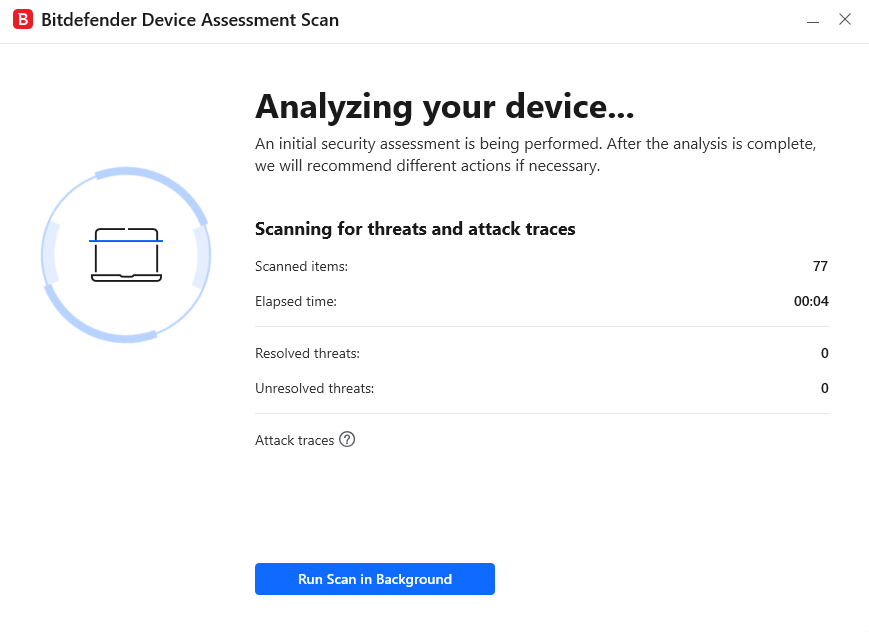The height and width of the screenshot is (632, 869).
Task: Click the laptop scanning icon
Action: [x=126, y=255]
